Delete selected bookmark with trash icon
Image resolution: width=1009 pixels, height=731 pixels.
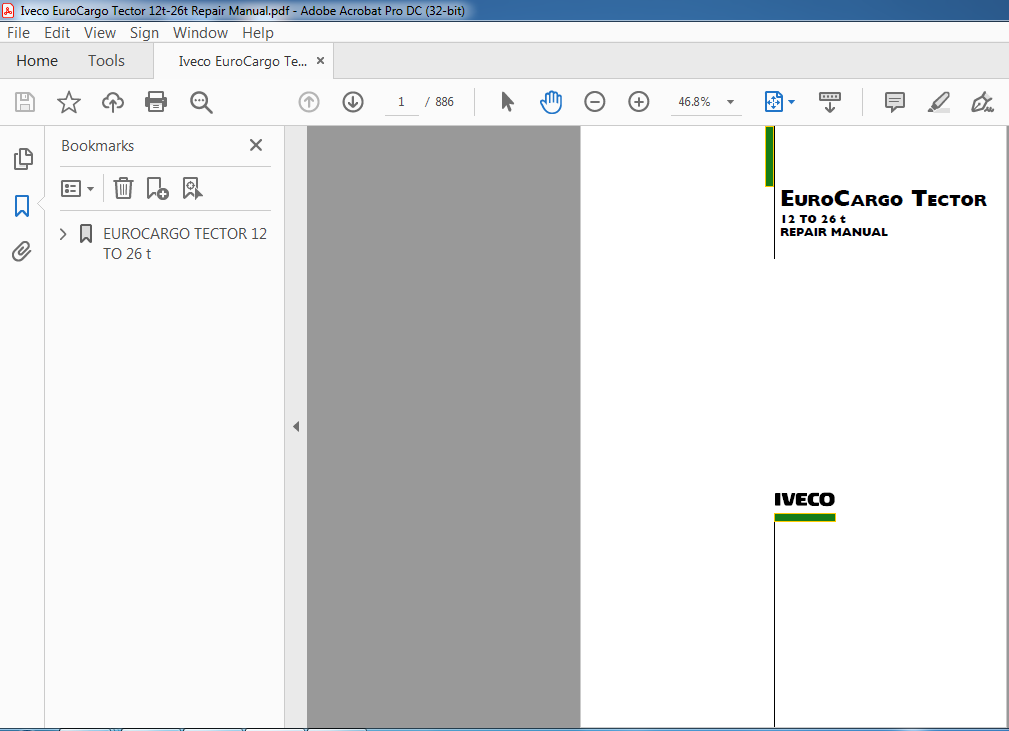point(123,189)
